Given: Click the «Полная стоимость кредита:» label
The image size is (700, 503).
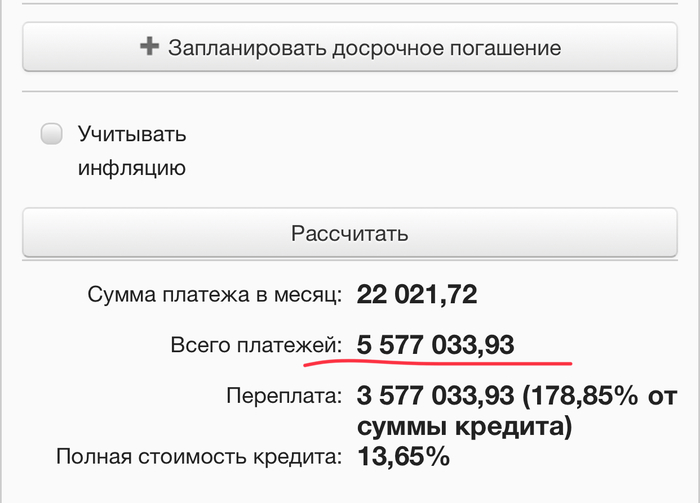Looking at the screenshot, I should point(199,458).
